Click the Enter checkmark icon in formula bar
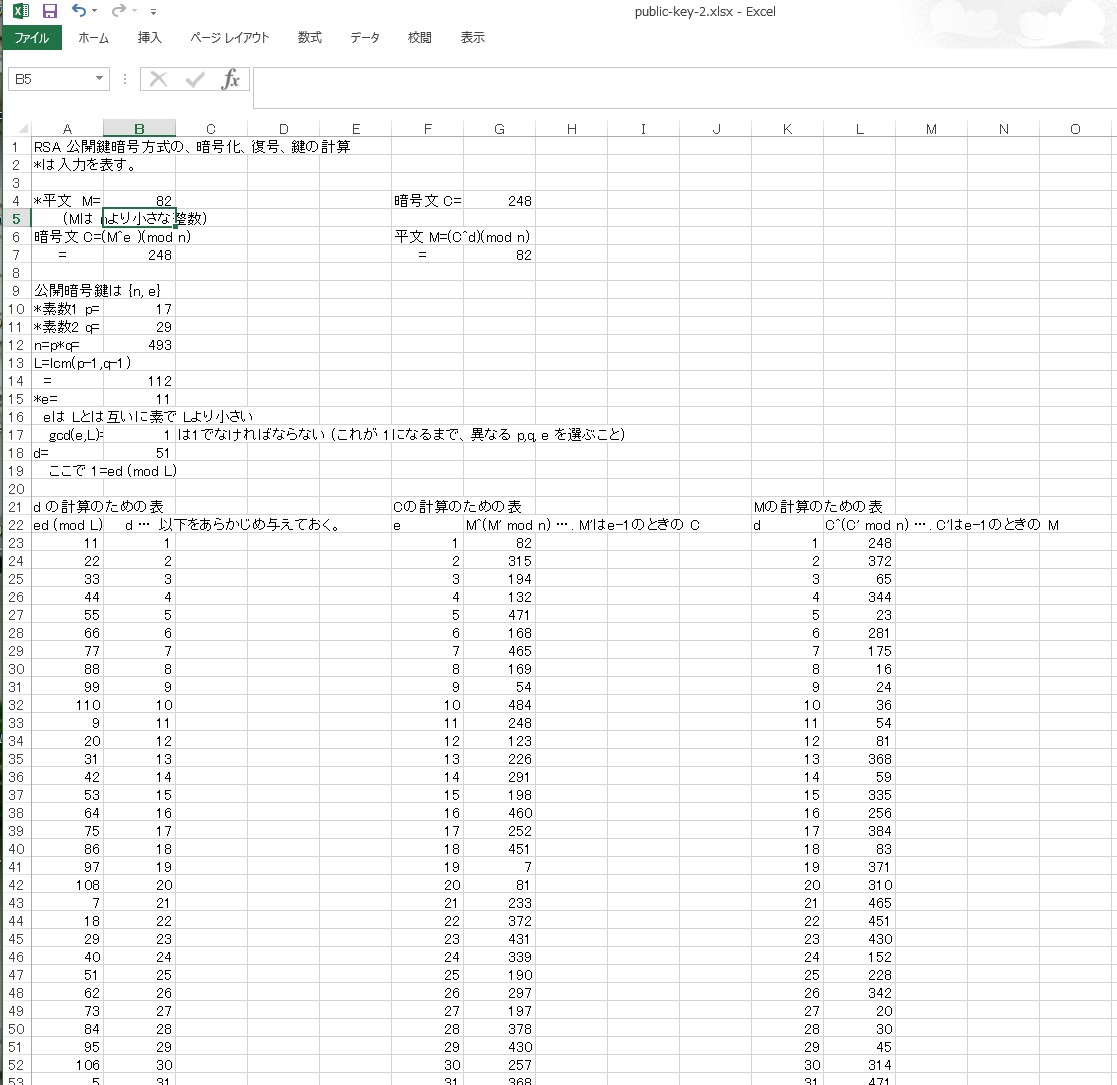Image resolution: width=1117 pixels, height=1085 pixels. tap(195, 79)
